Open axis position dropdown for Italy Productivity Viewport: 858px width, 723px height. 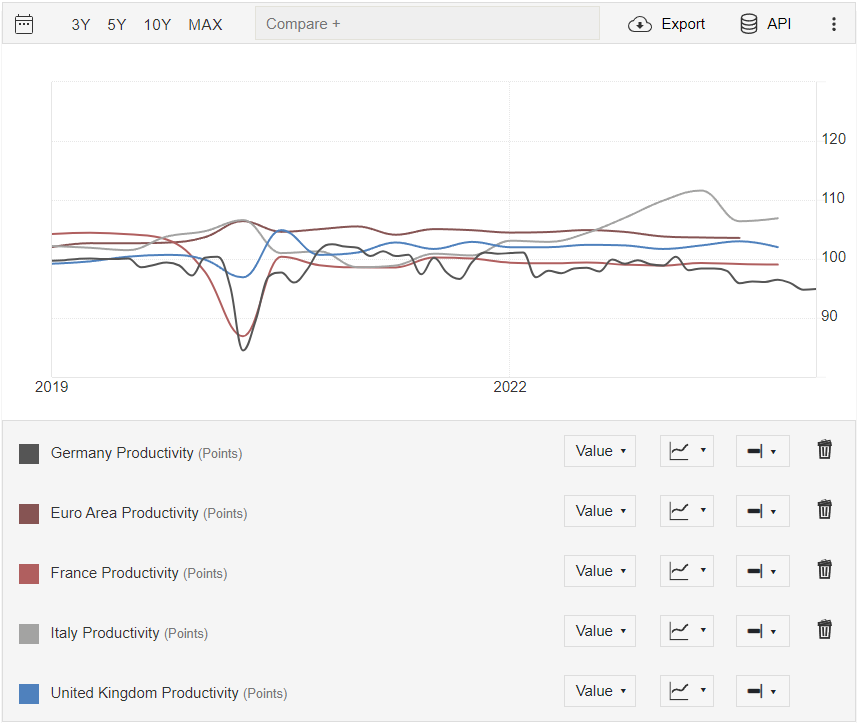[763, 631]
